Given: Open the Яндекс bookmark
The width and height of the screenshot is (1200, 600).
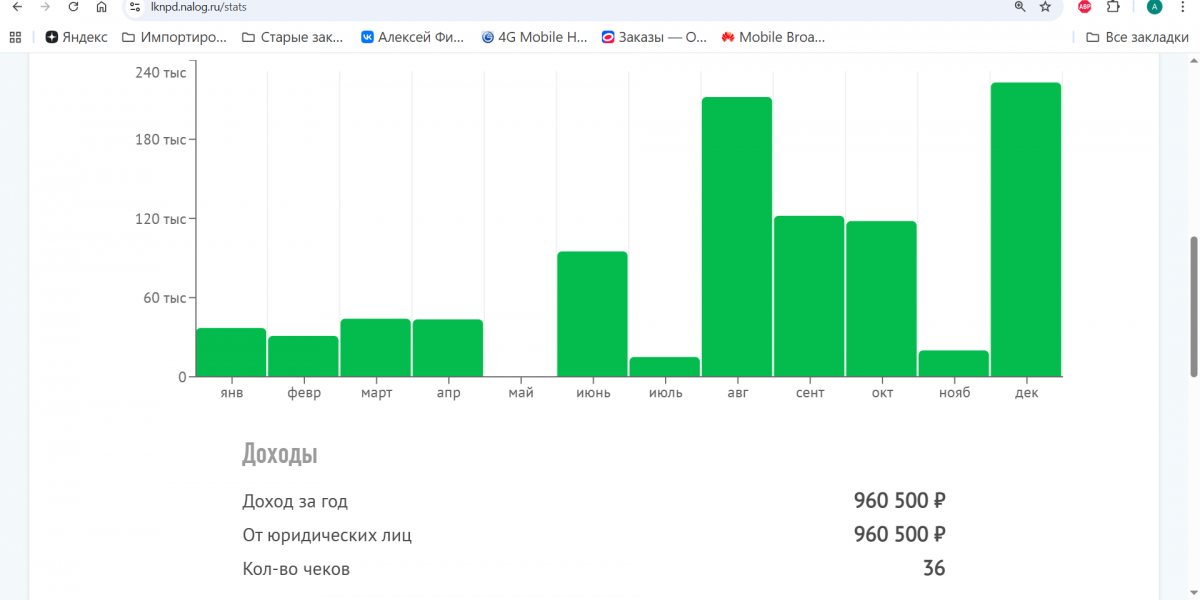Looking at the screenshot, I should (x=77, y=38).
